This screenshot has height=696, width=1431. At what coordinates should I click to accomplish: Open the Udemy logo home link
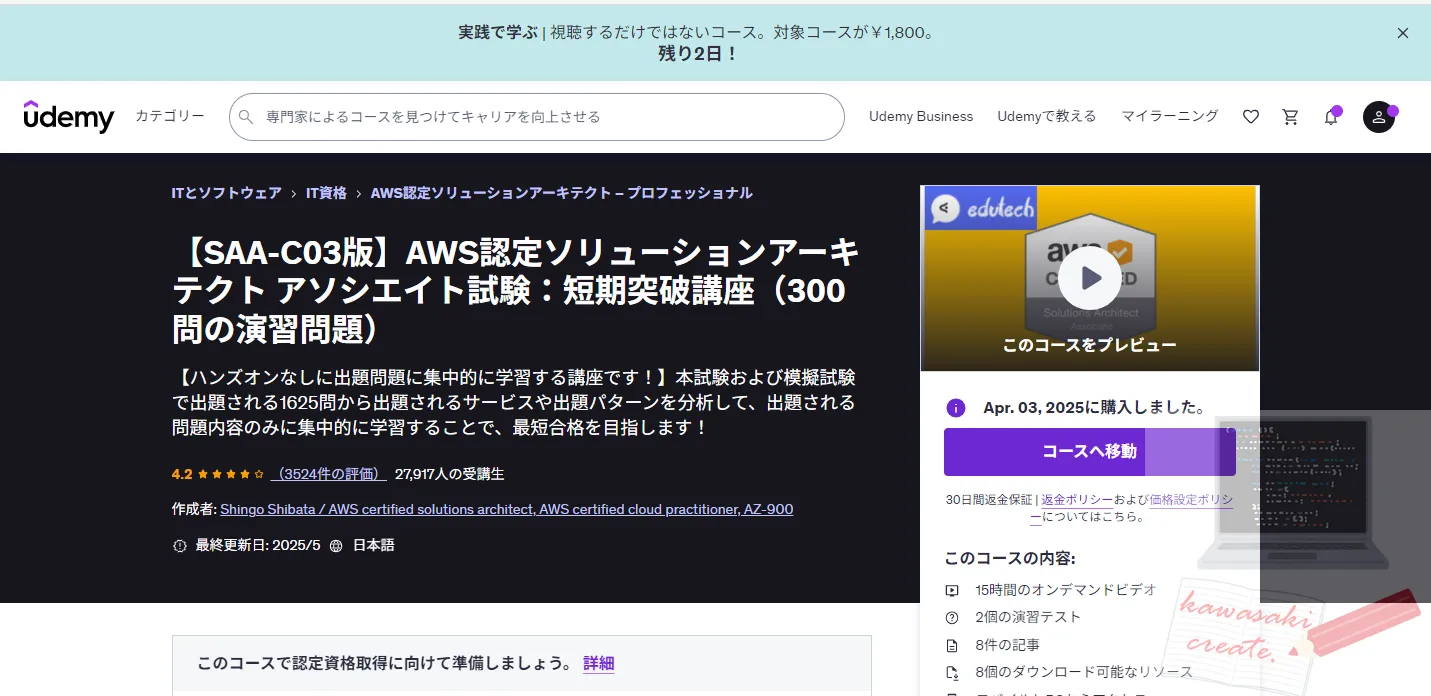(x=69, y=117)
